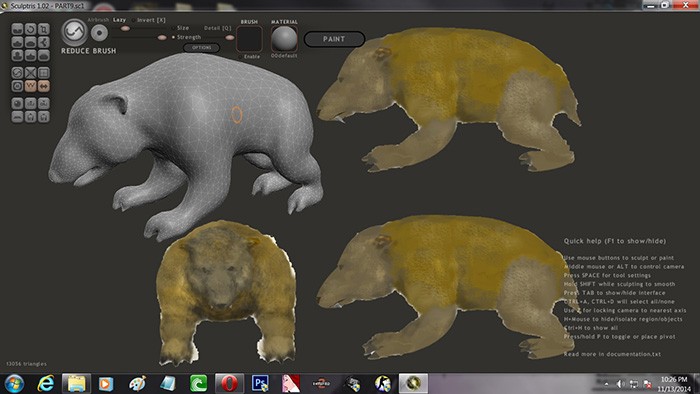Launch Internet Explorer from taskbar
Viewport: 700px width, 394px height.
tap(46, 383)
